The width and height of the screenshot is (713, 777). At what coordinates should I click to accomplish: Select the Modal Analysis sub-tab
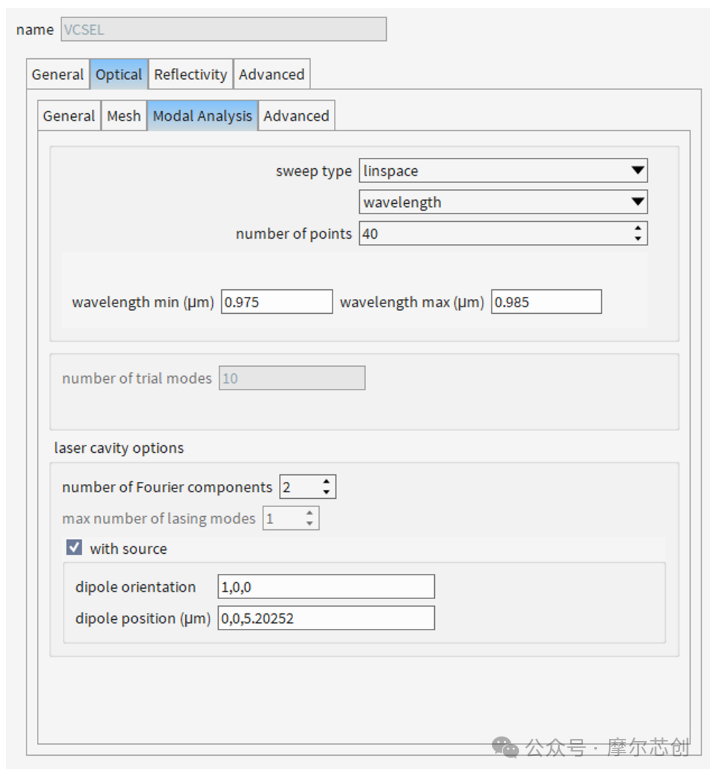tap(202, 116)
